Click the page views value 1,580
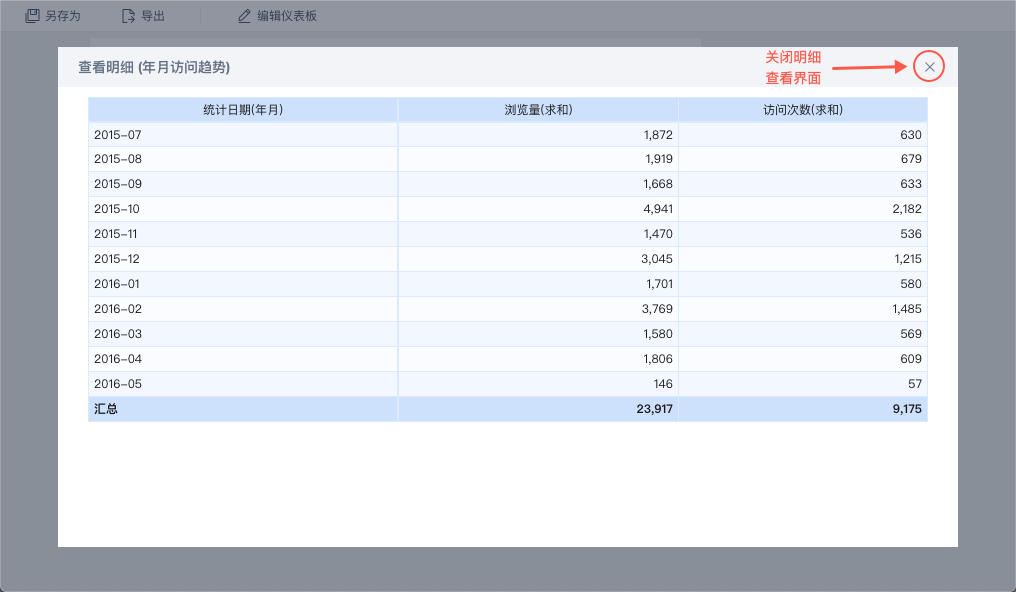 (x=658, y=334)
